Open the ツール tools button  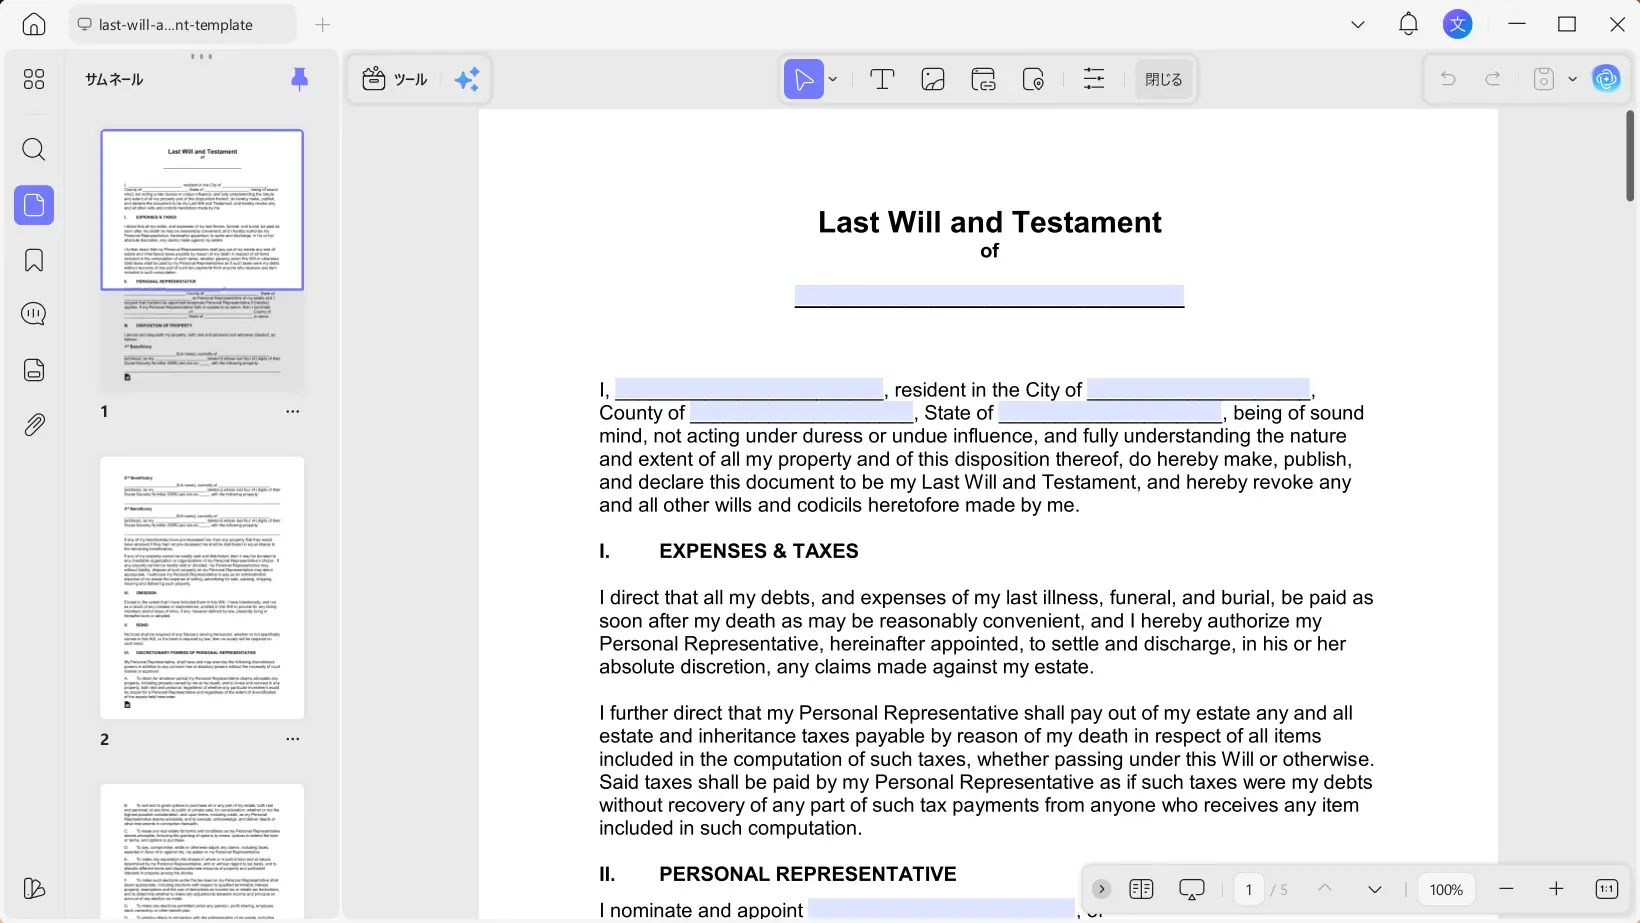(395, 80)
